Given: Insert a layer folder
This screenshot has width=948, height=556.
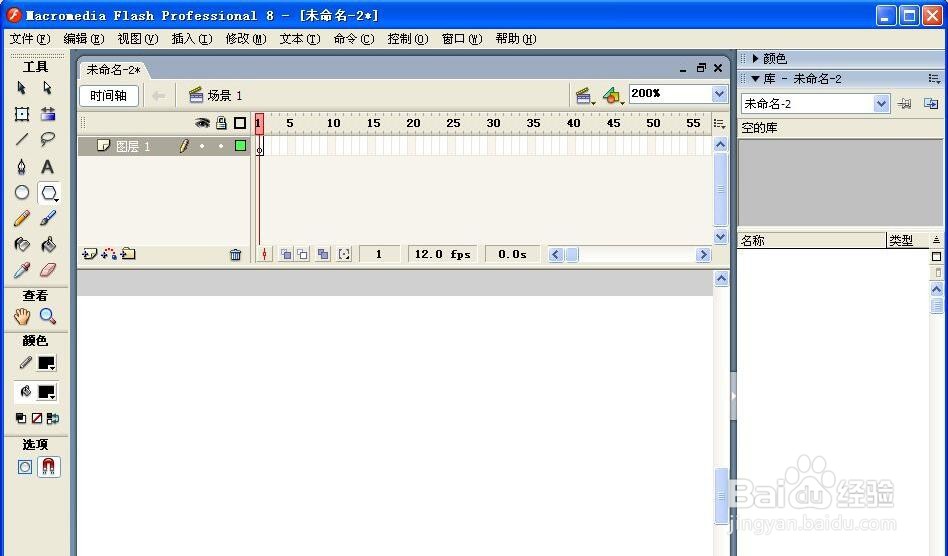Looking at the screenshot, I should tap(128, 254).
